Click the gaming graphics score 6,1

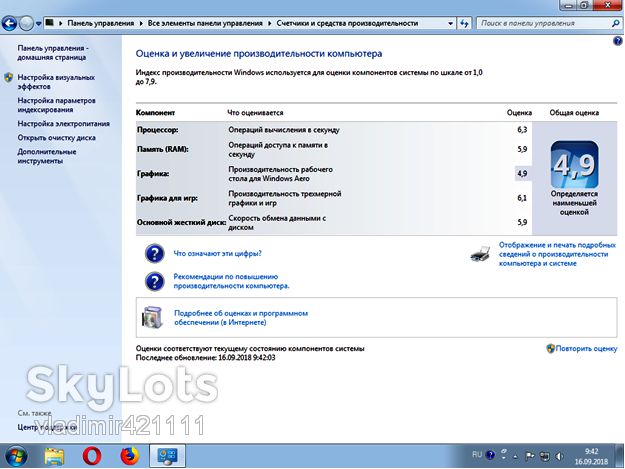point(522,198)
